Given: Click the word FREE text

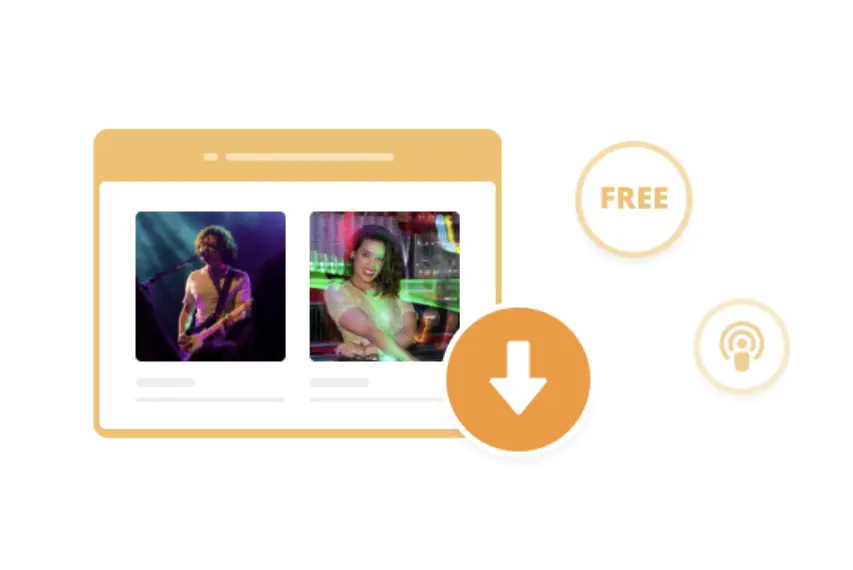Looking at the screenshot, I should [634, 199].
